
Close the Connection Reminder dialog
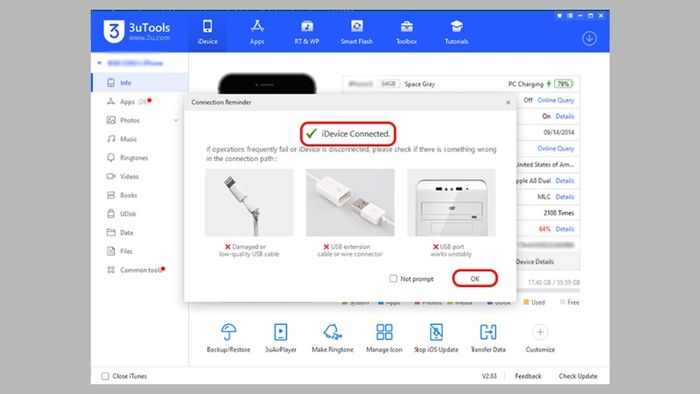[x=508, y=102]
